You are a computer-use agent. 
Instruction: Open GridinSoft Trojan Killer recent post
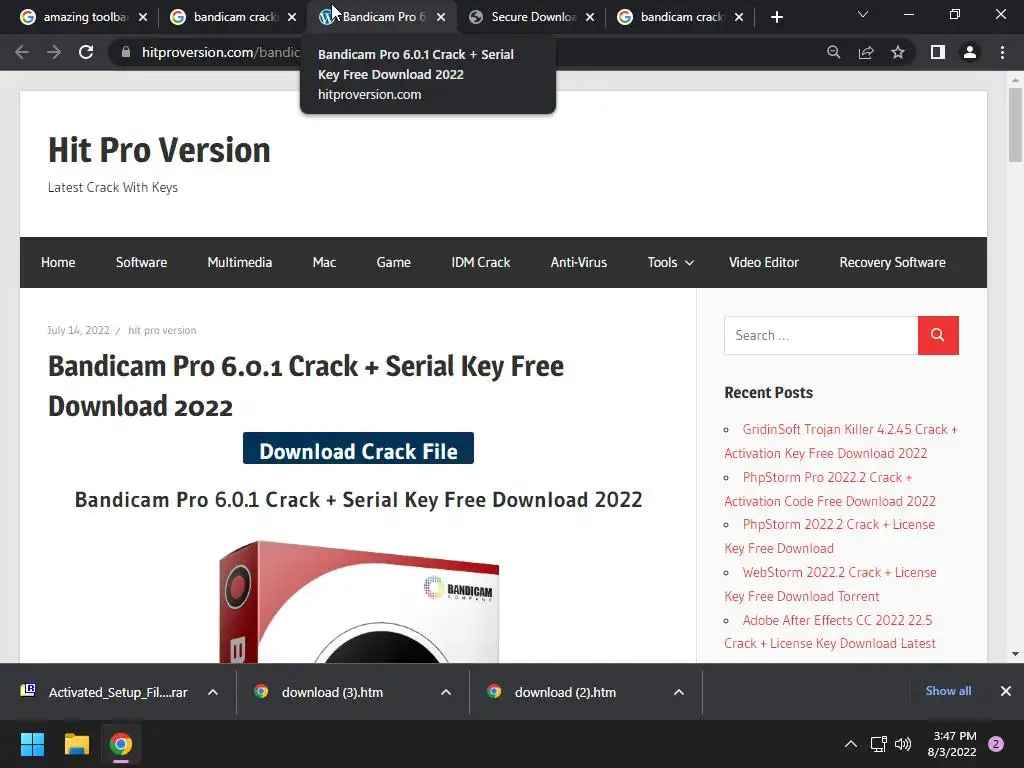pos(841,441)
